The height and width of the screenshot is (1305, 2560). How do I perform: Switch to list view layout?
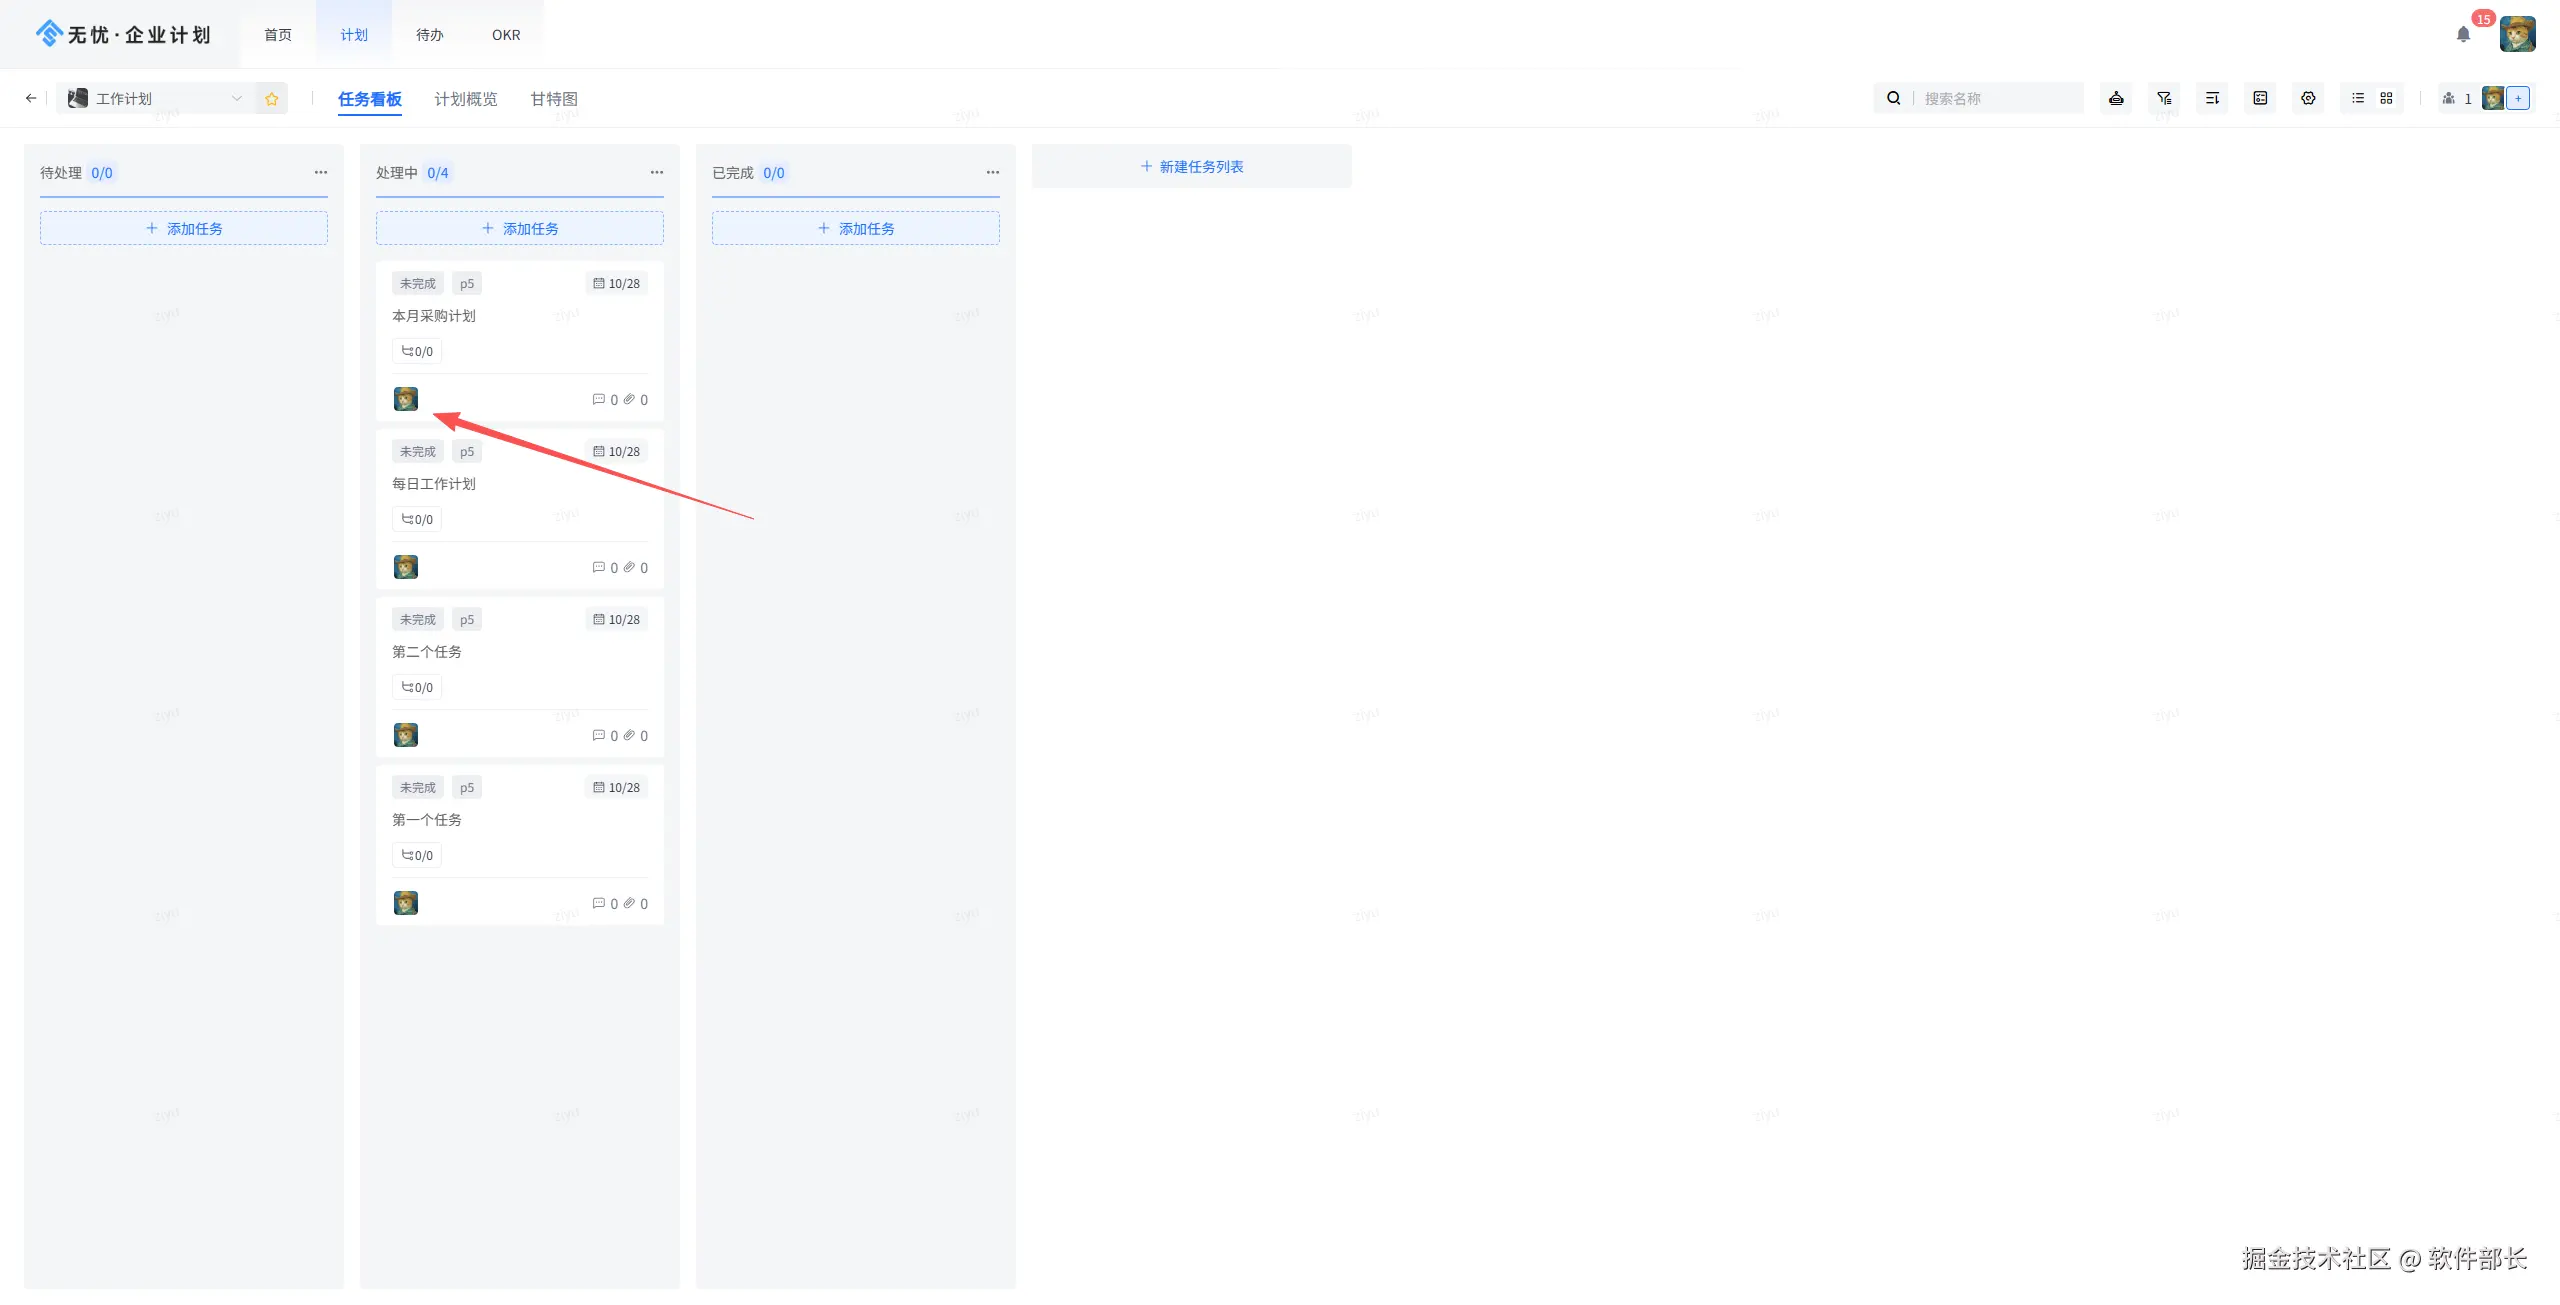click(2358, 98)
